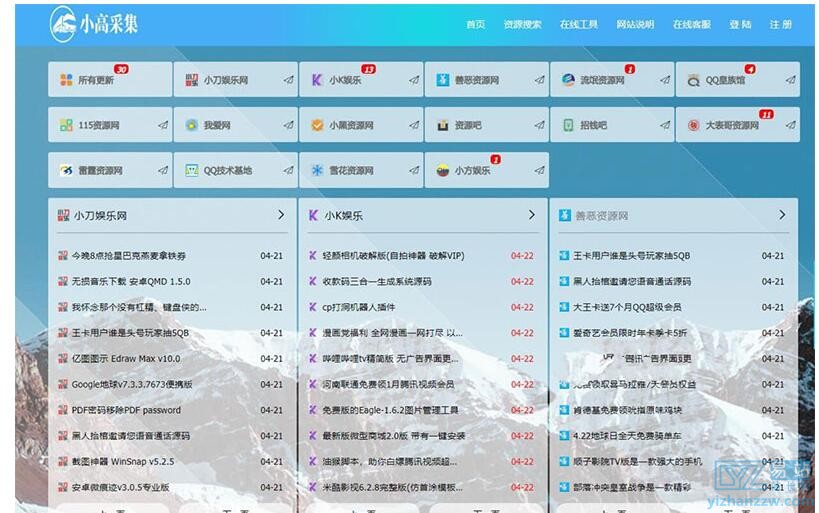Click the icon beside 截图神器 WinSnap v5.2.5
819x513 pixels.
tap(63, 461)
